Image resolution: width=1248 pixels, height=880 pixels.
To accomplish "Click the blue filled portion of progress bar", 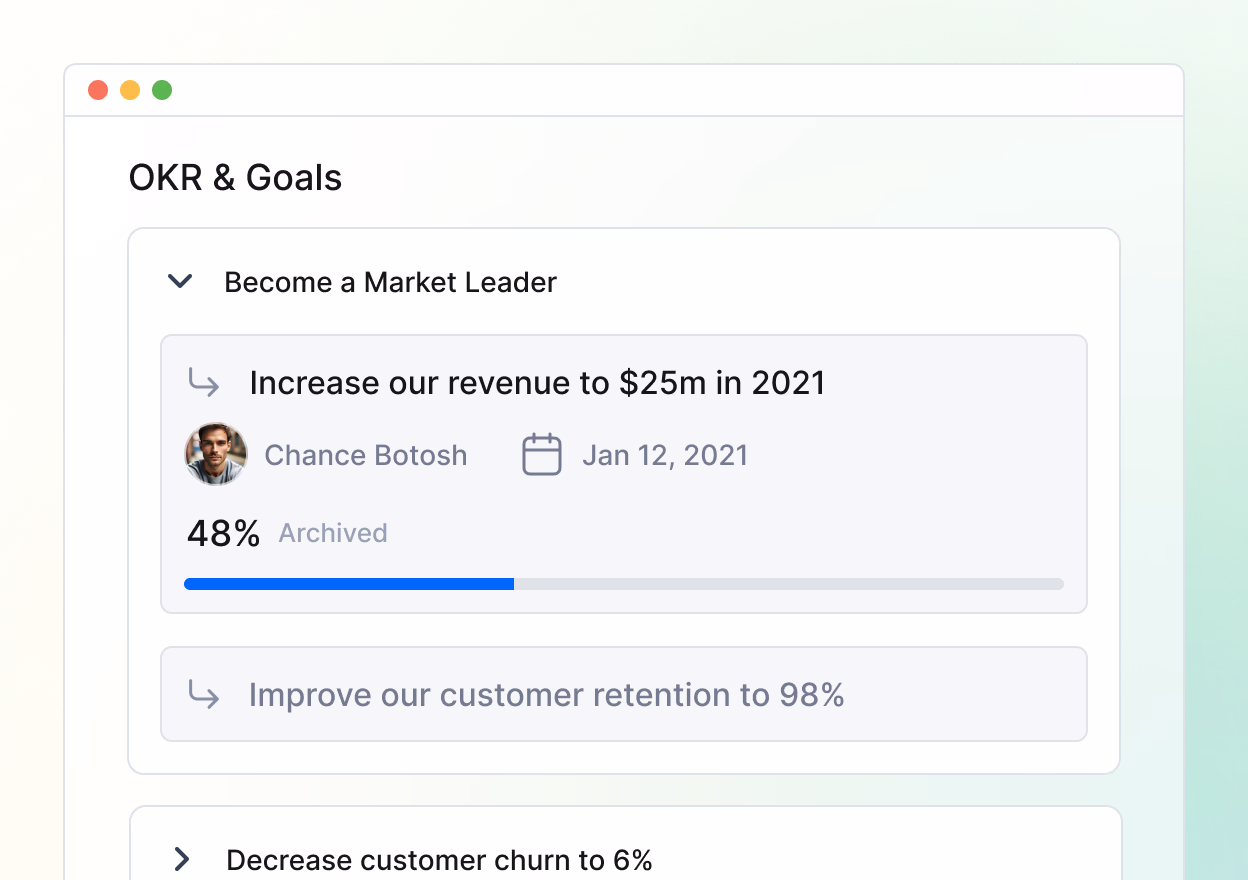I will click(349, 584).
